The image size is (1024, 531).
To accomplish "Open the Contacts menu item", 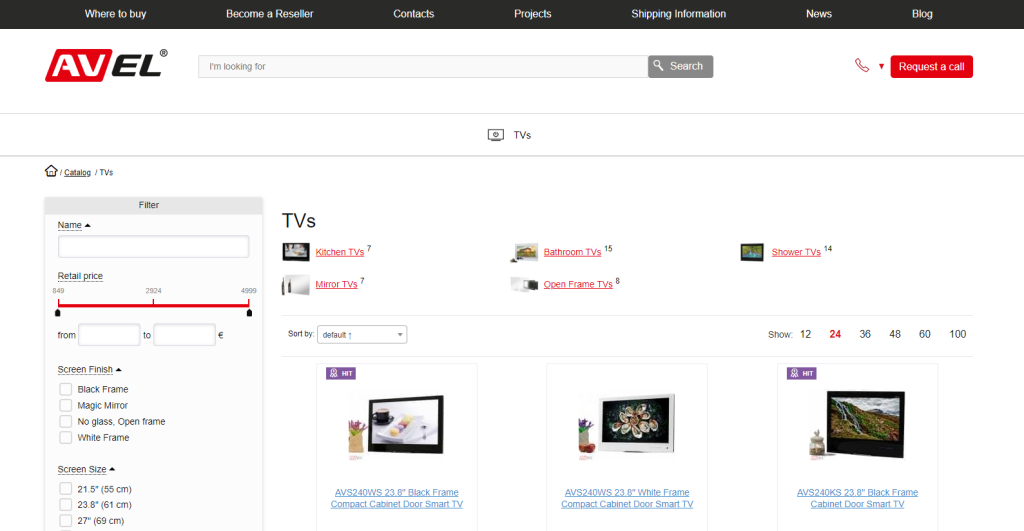I will click(x=413, y=14).
